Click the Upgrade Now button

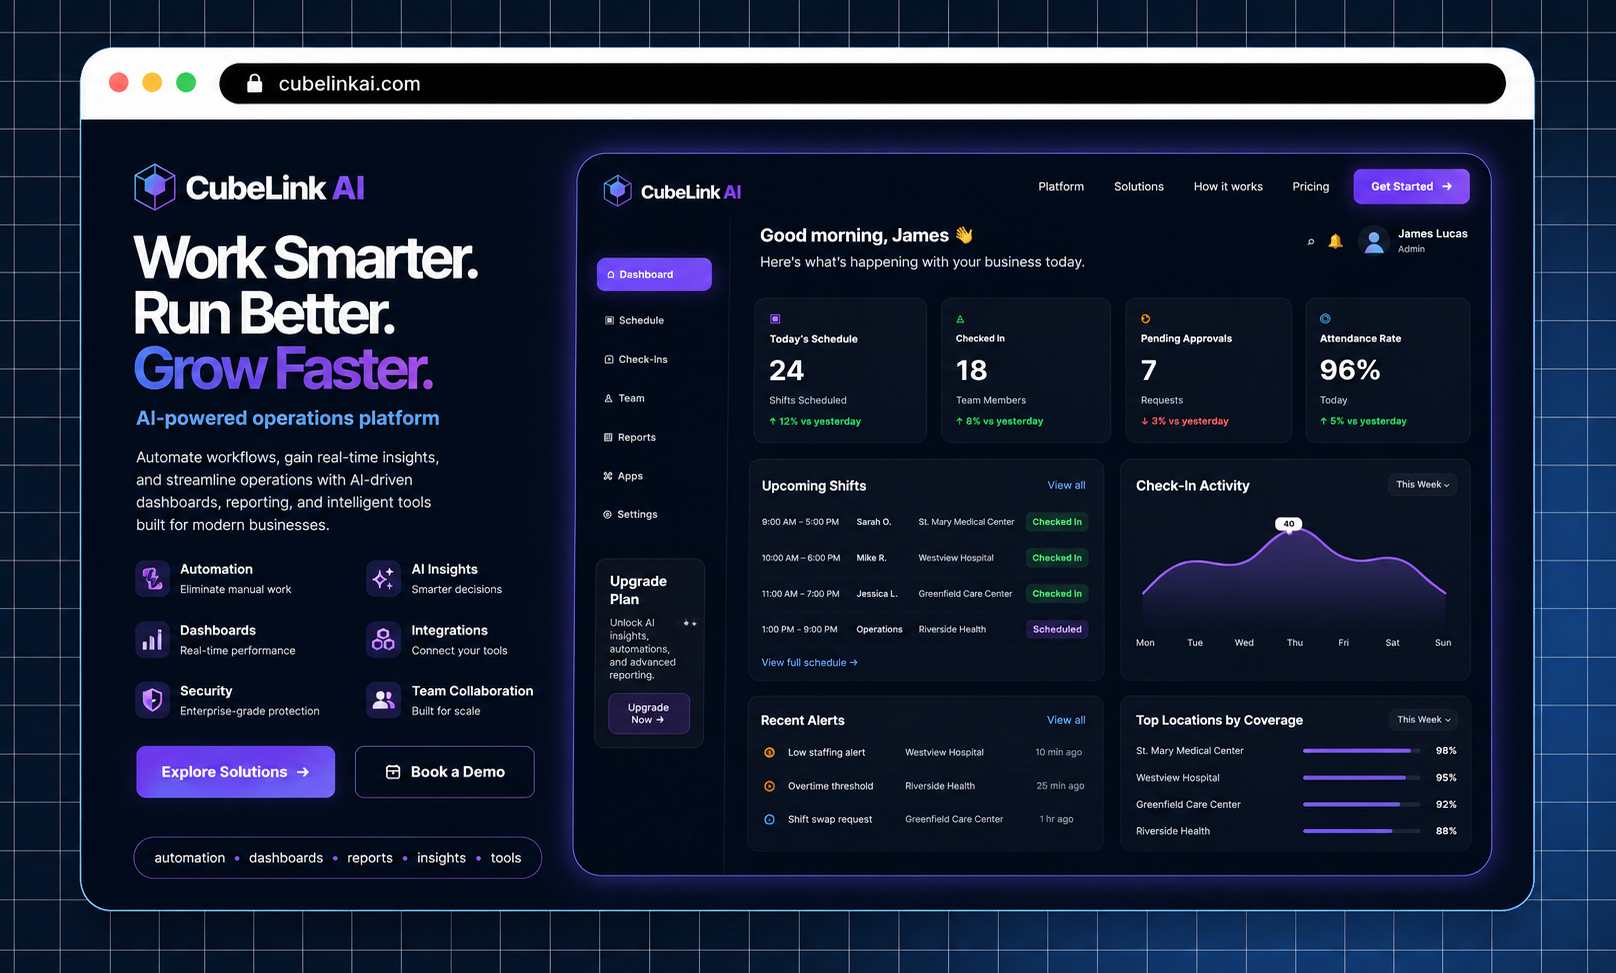coord(649,713)
